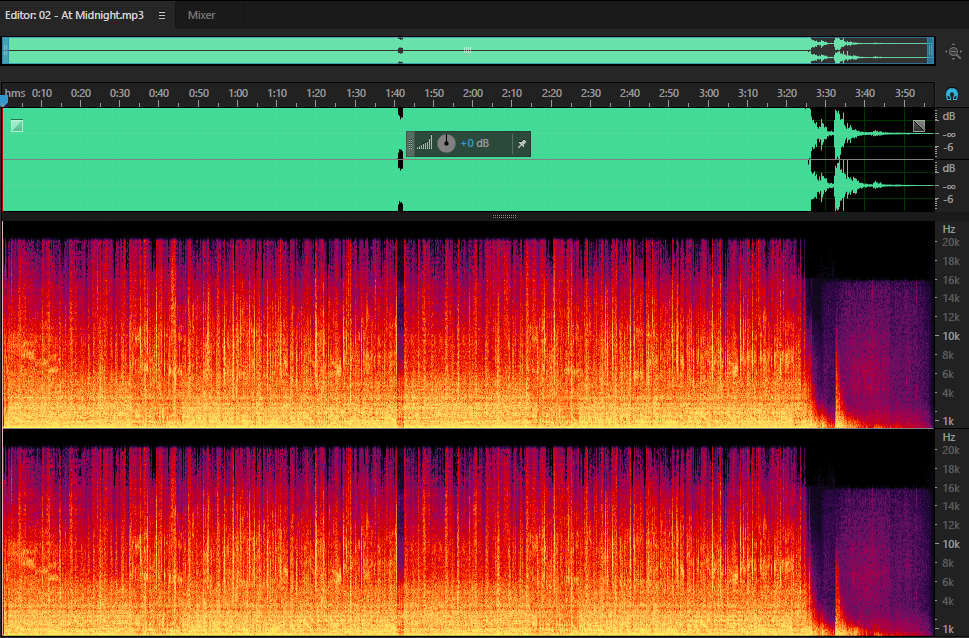Click the 1:40 mark on the ruler
This screenshot has width=969, height=638.
pos(395,93)
